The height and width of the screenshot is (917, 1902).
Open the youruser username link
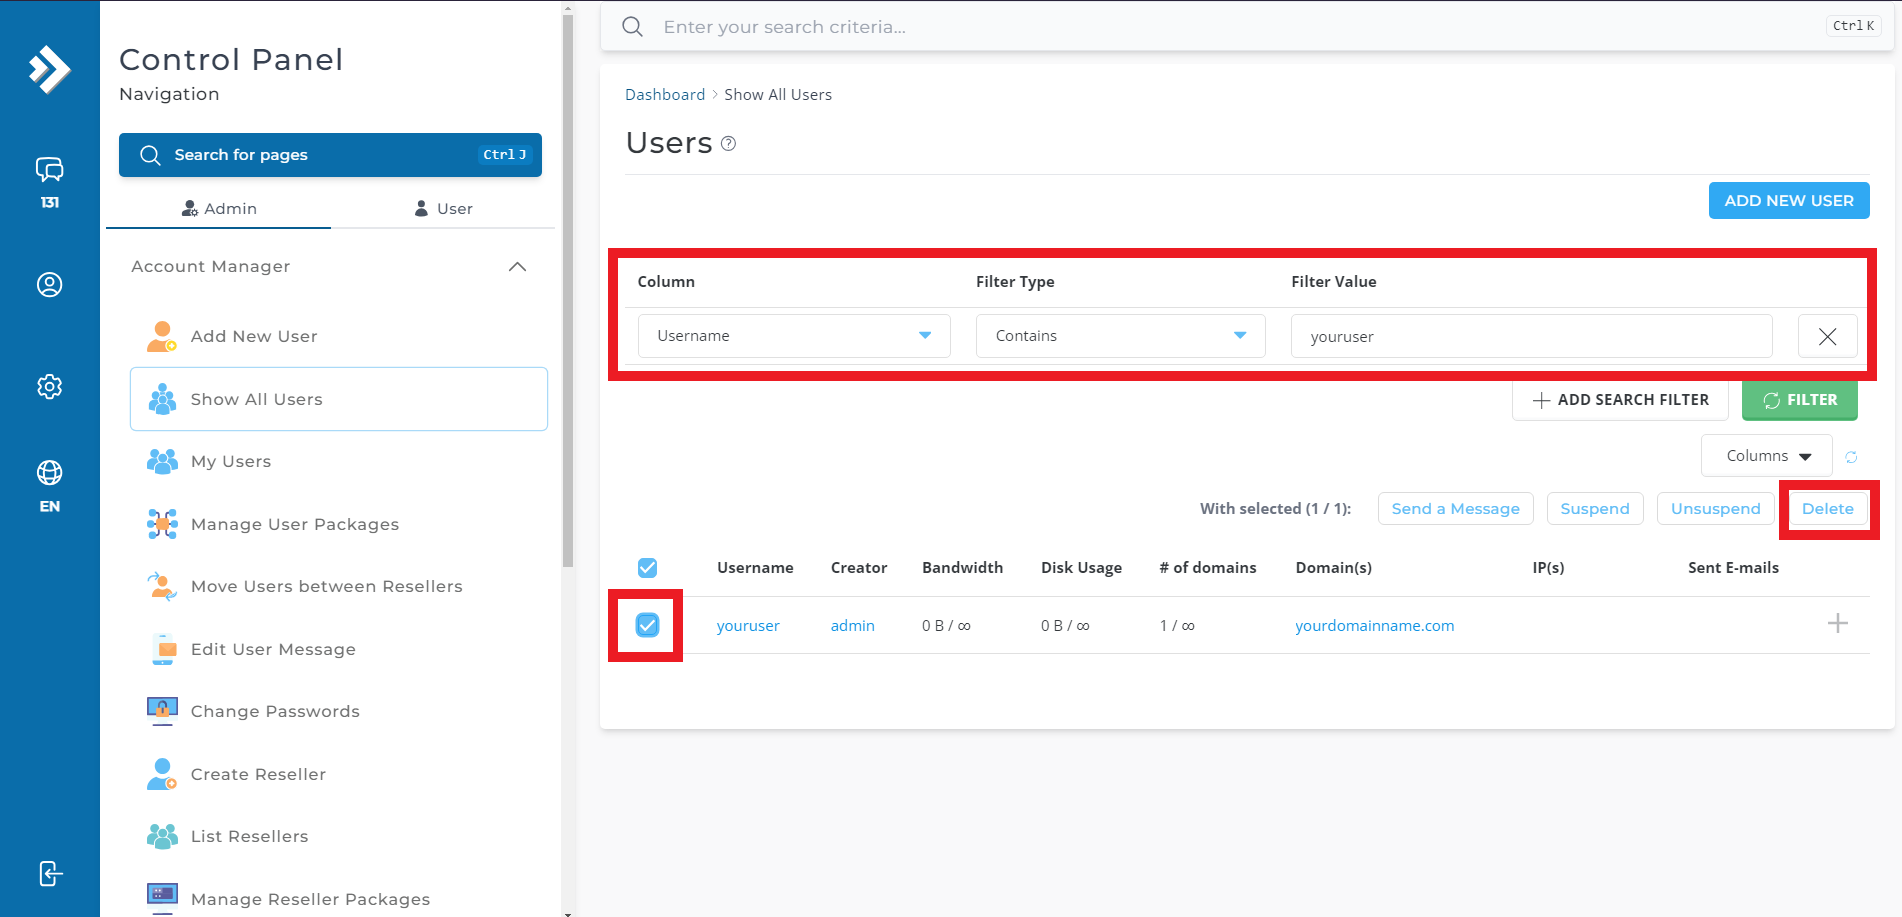748,625
